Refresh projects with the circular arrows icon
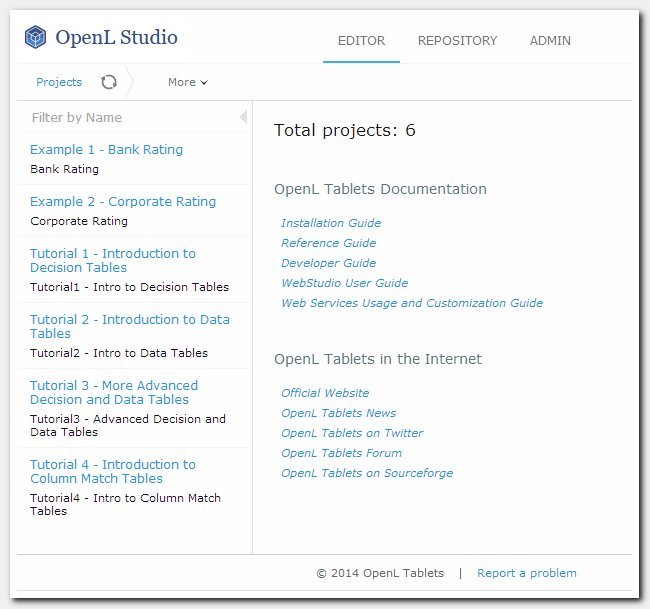This screenshot has width=650, height=609. [x=109, y=82]
